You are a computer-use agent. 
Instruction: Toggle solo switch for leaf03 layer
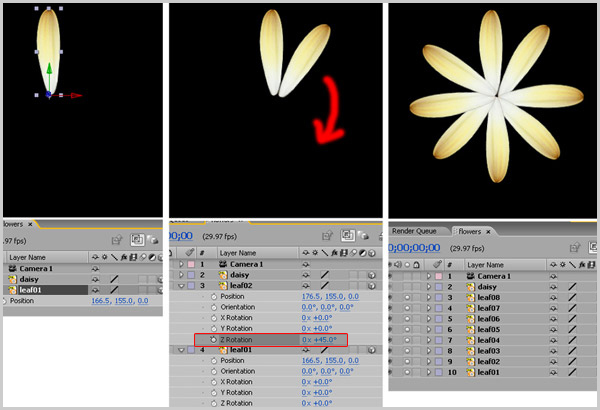pos(408,351)
